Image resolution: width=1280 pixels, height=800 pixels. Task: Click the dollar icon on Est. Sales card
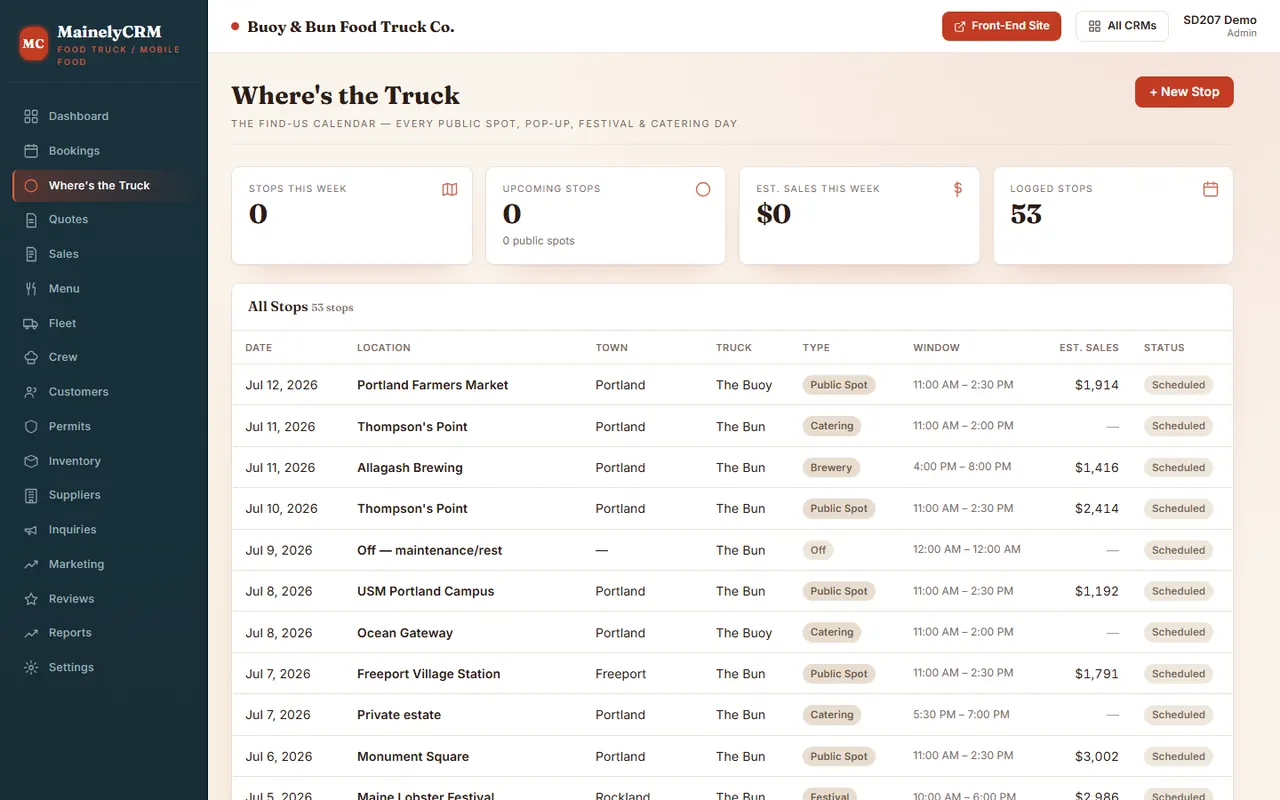pos(958,189)
